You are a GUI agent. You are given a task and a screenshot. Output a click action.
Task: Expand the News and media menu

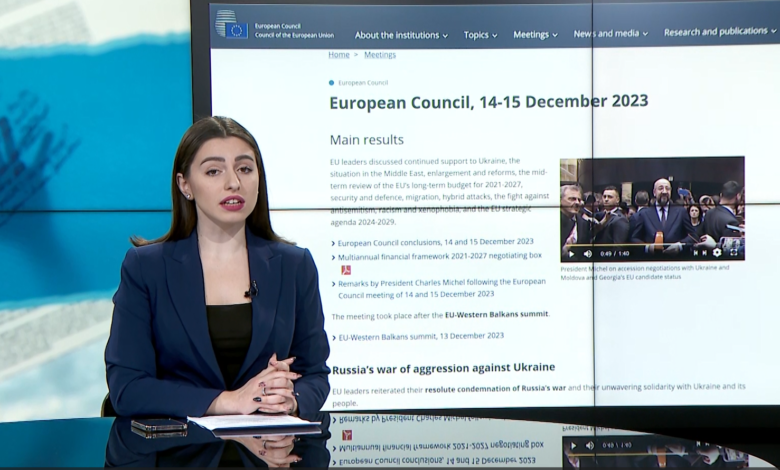[x=610, y=33]
